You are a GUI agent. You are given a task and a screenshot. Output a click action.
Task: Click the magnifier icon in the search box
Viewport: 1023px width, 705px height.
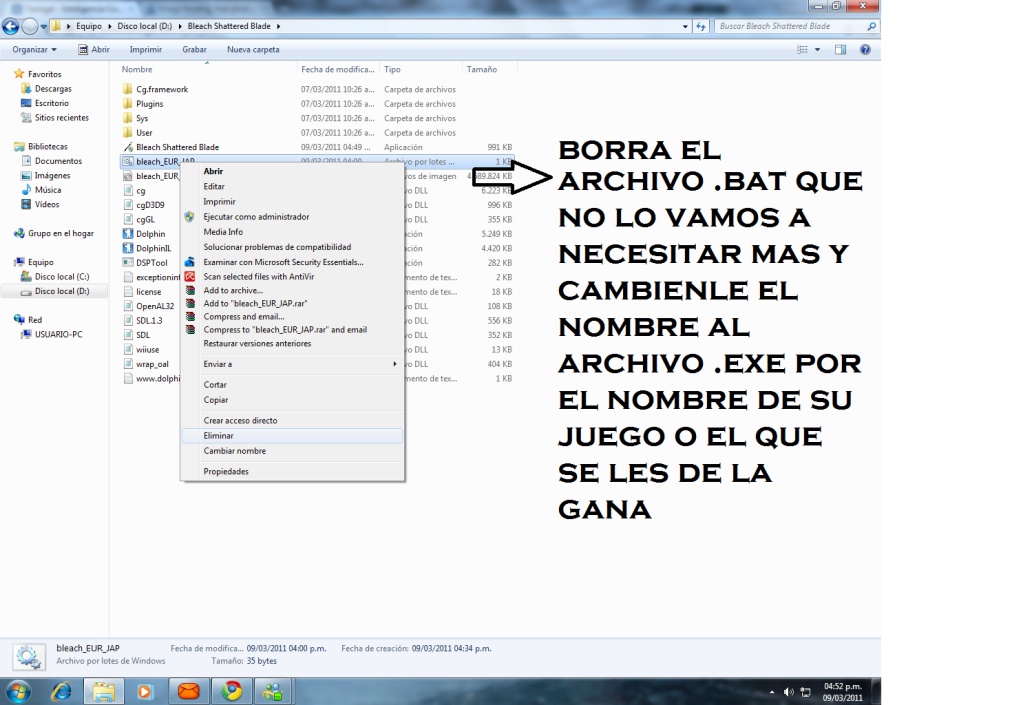tap(871, 26)
